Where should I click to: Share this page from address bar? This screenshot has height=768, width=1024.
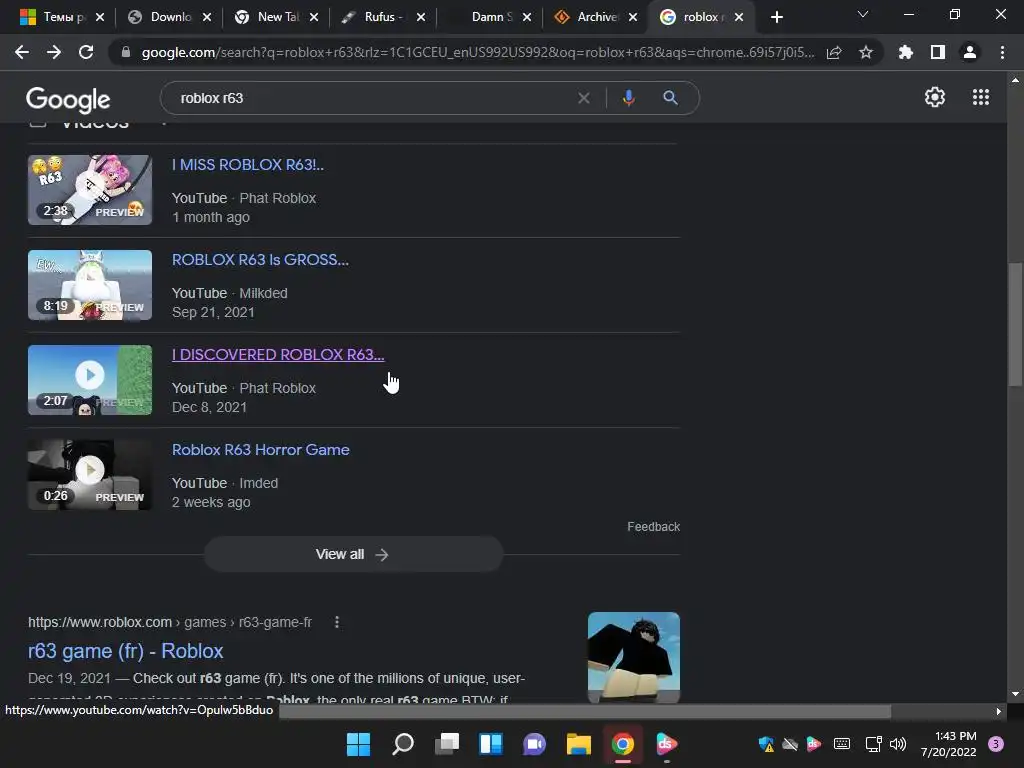pos(834,52)
